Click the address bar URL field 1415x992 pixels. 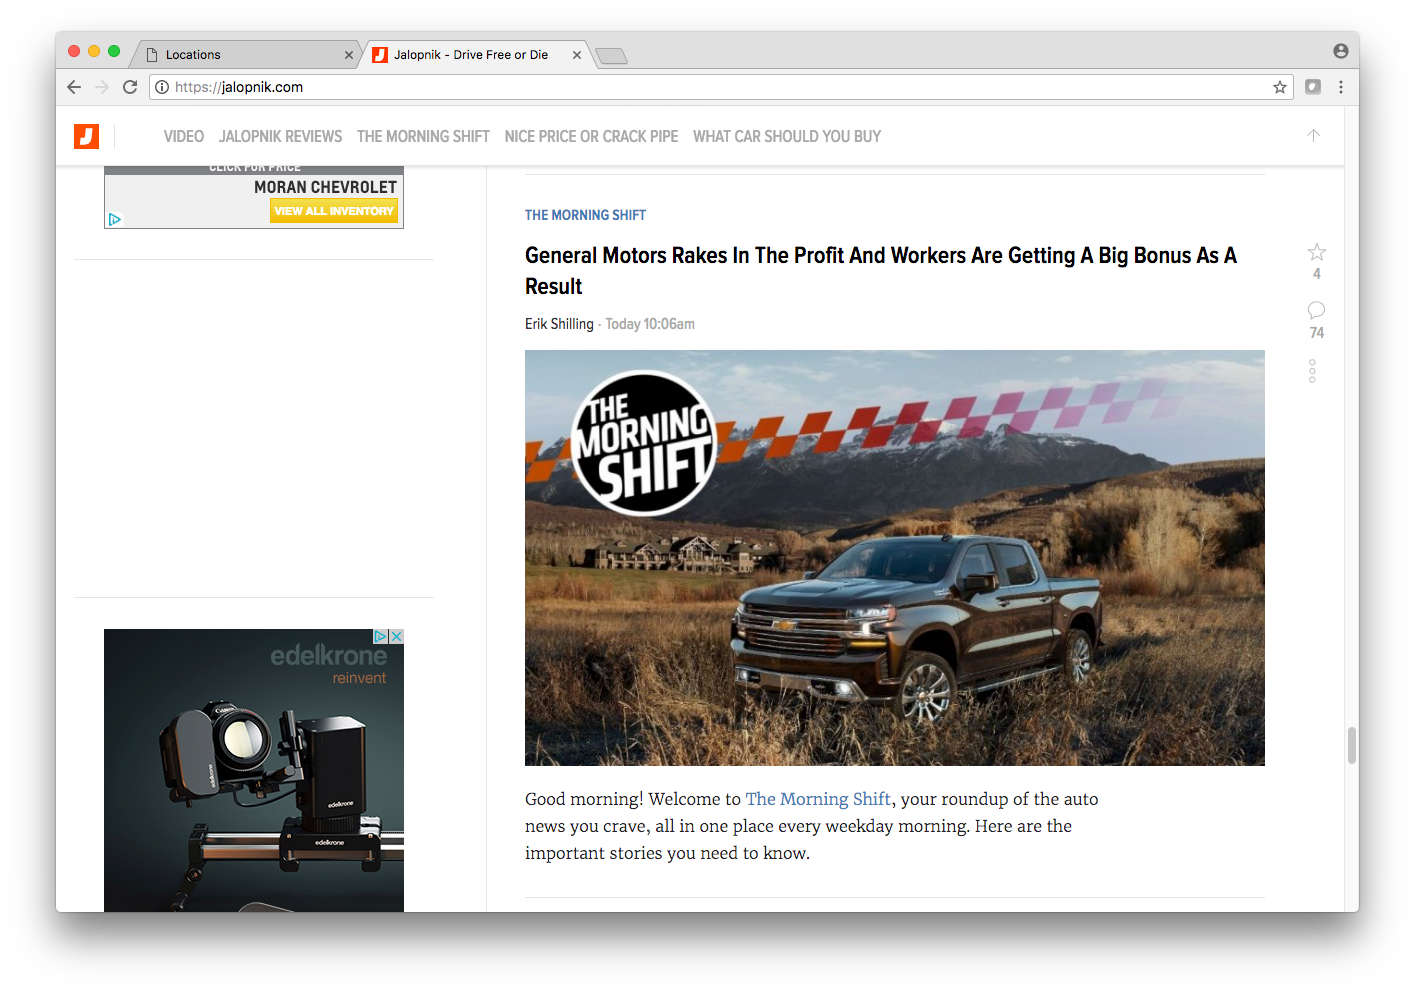(x=720, y=87)
